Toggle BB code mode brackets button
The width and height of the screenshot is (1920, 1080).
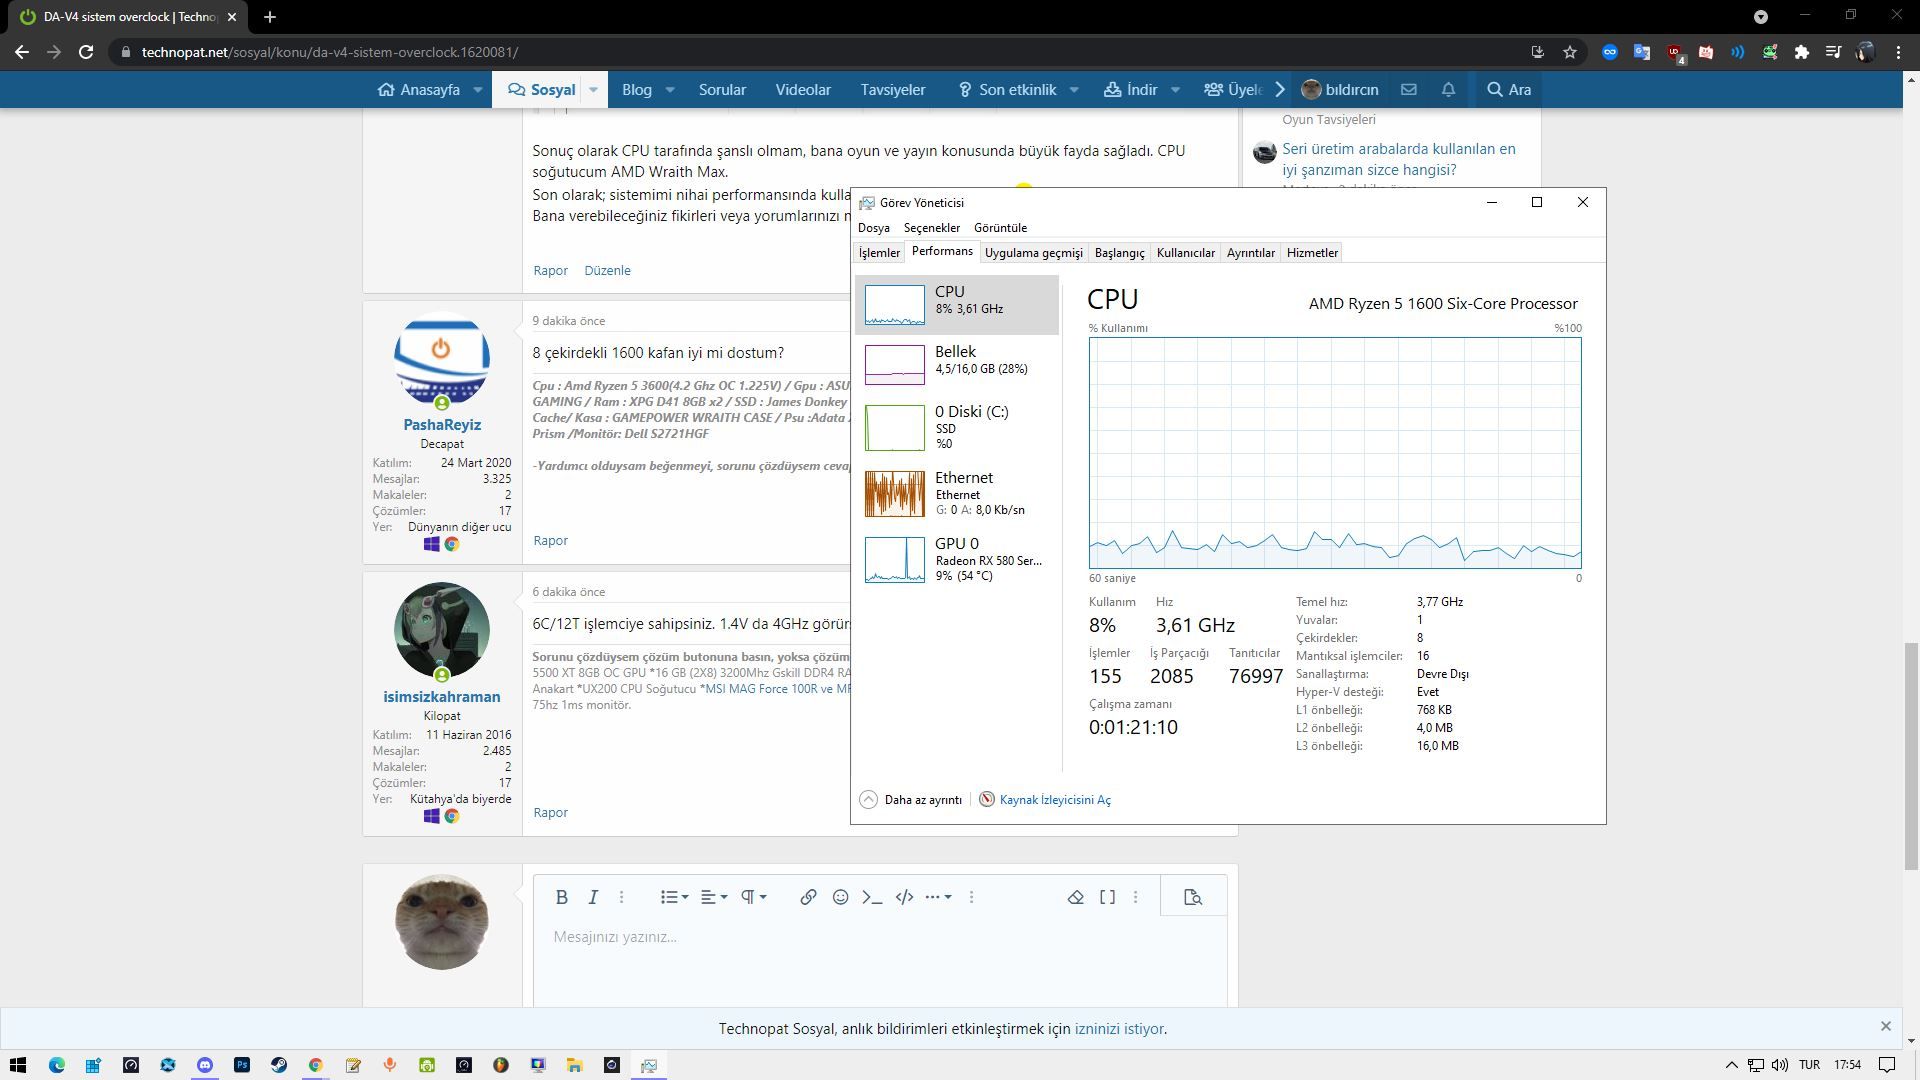tap(1107, 897)
